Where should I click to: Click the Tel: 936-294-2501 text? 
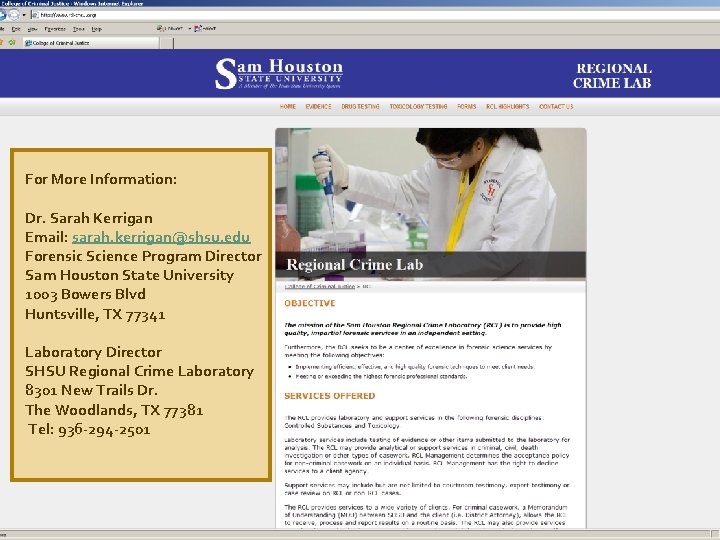(x=89, y=429)
